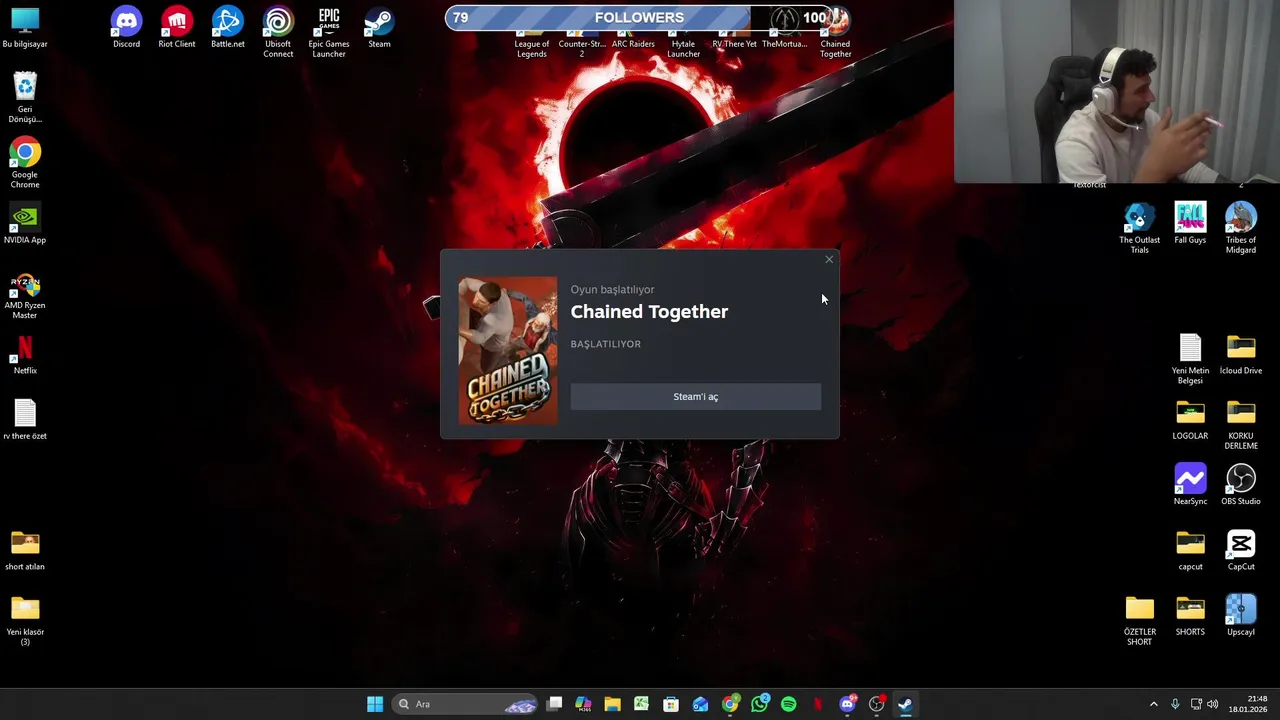Click the Chained Together desktop shortcut label
This screenshot has width=1280, height=720.
tap(836, 49)
